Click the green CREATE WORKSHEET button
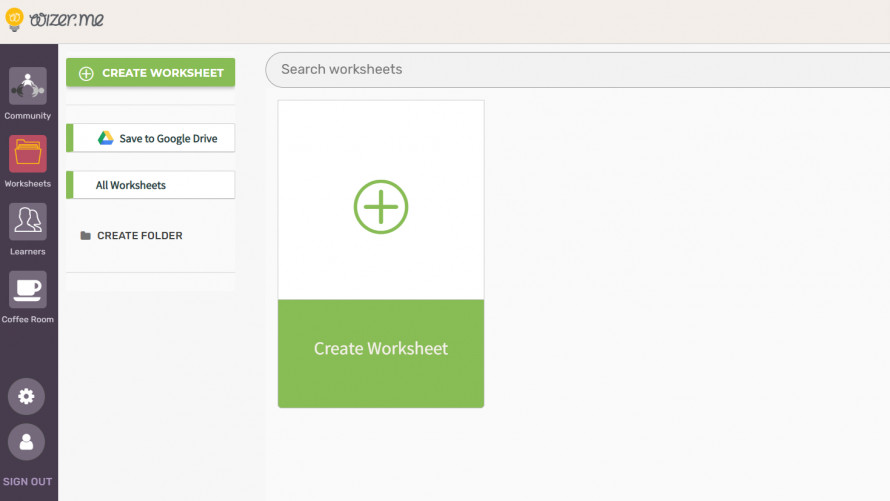This screenshot has height=501, width=890. coord(150,73)
